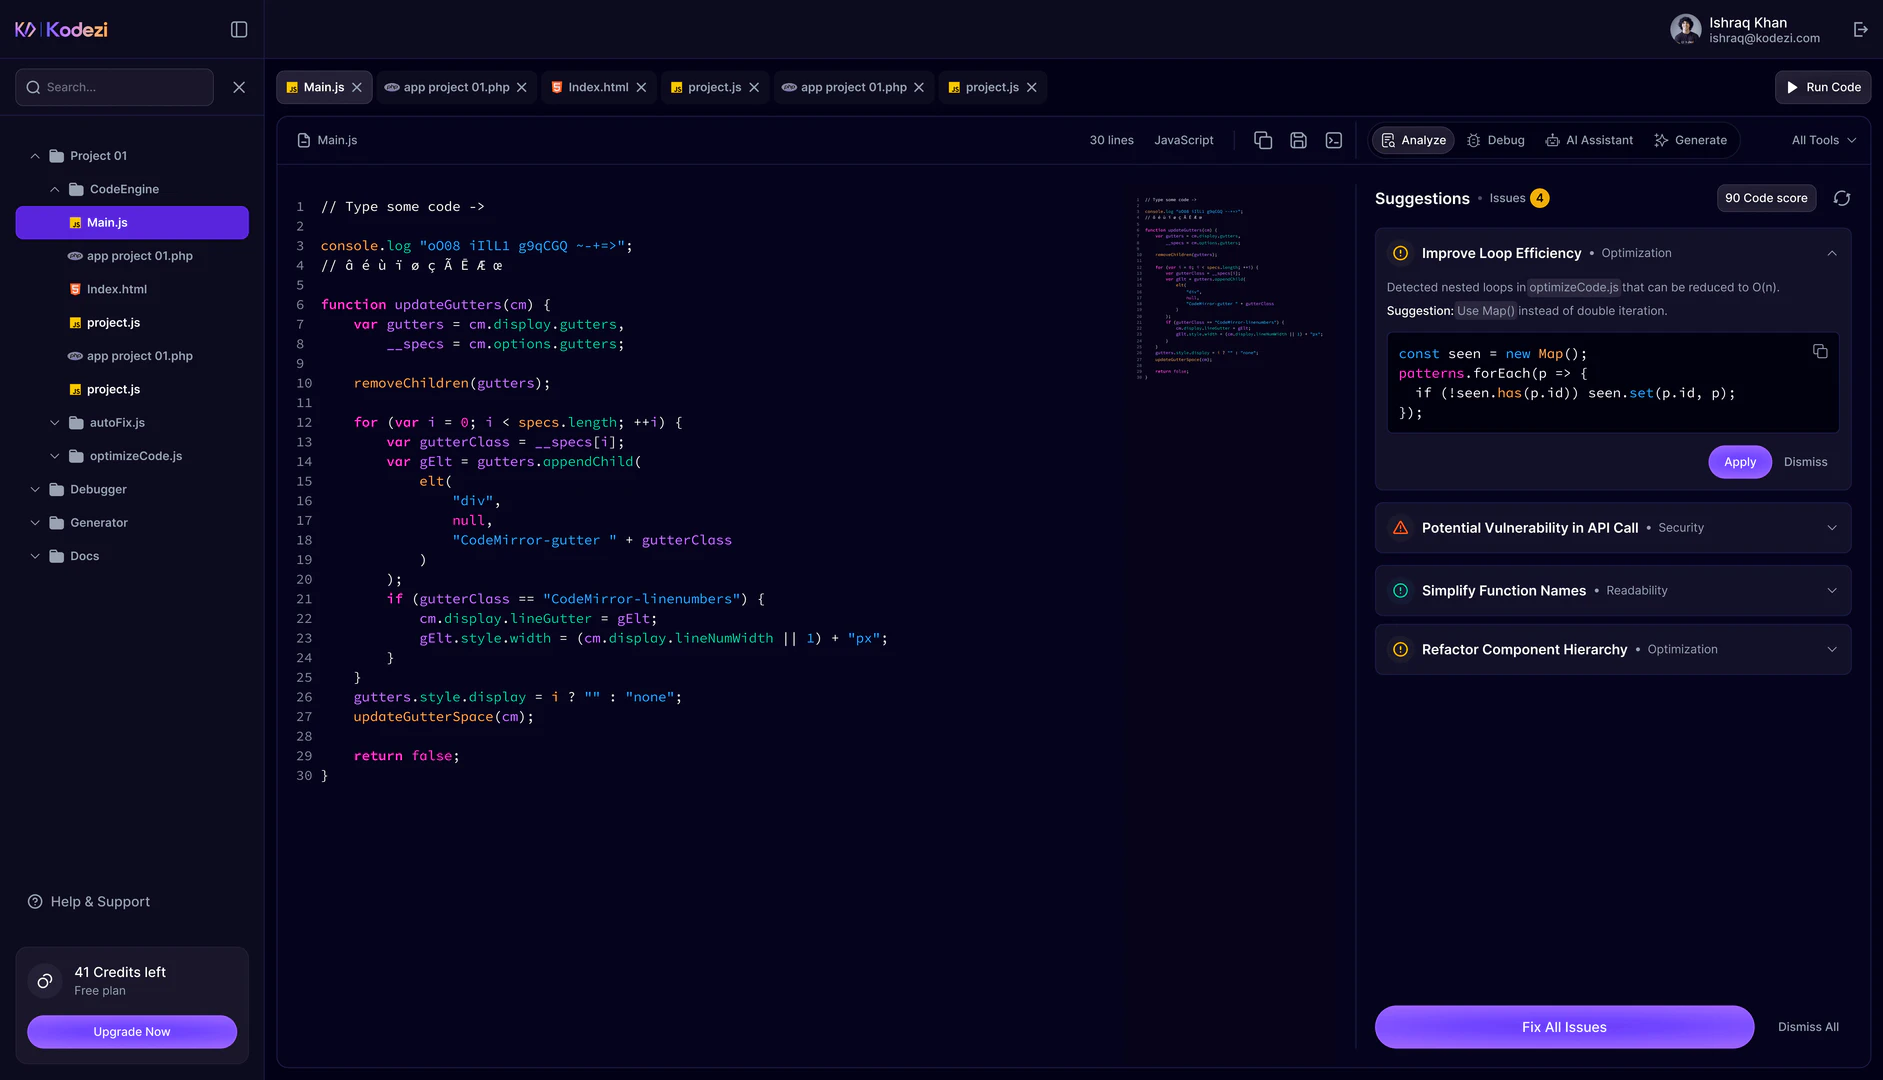The width and height of the screenshot is (1883, 1080).
Task: Expand the Refactor Component Hierarchy suggestion
Action: (1832, 649)
